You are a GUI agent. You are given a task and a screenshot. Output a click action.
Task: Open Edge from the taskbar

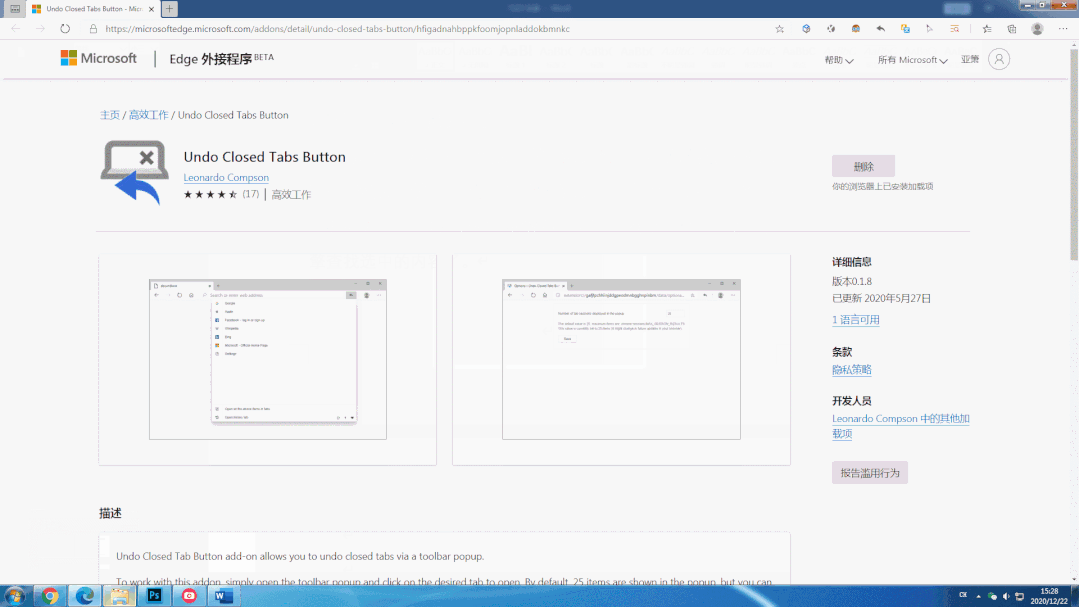point(85,596)
